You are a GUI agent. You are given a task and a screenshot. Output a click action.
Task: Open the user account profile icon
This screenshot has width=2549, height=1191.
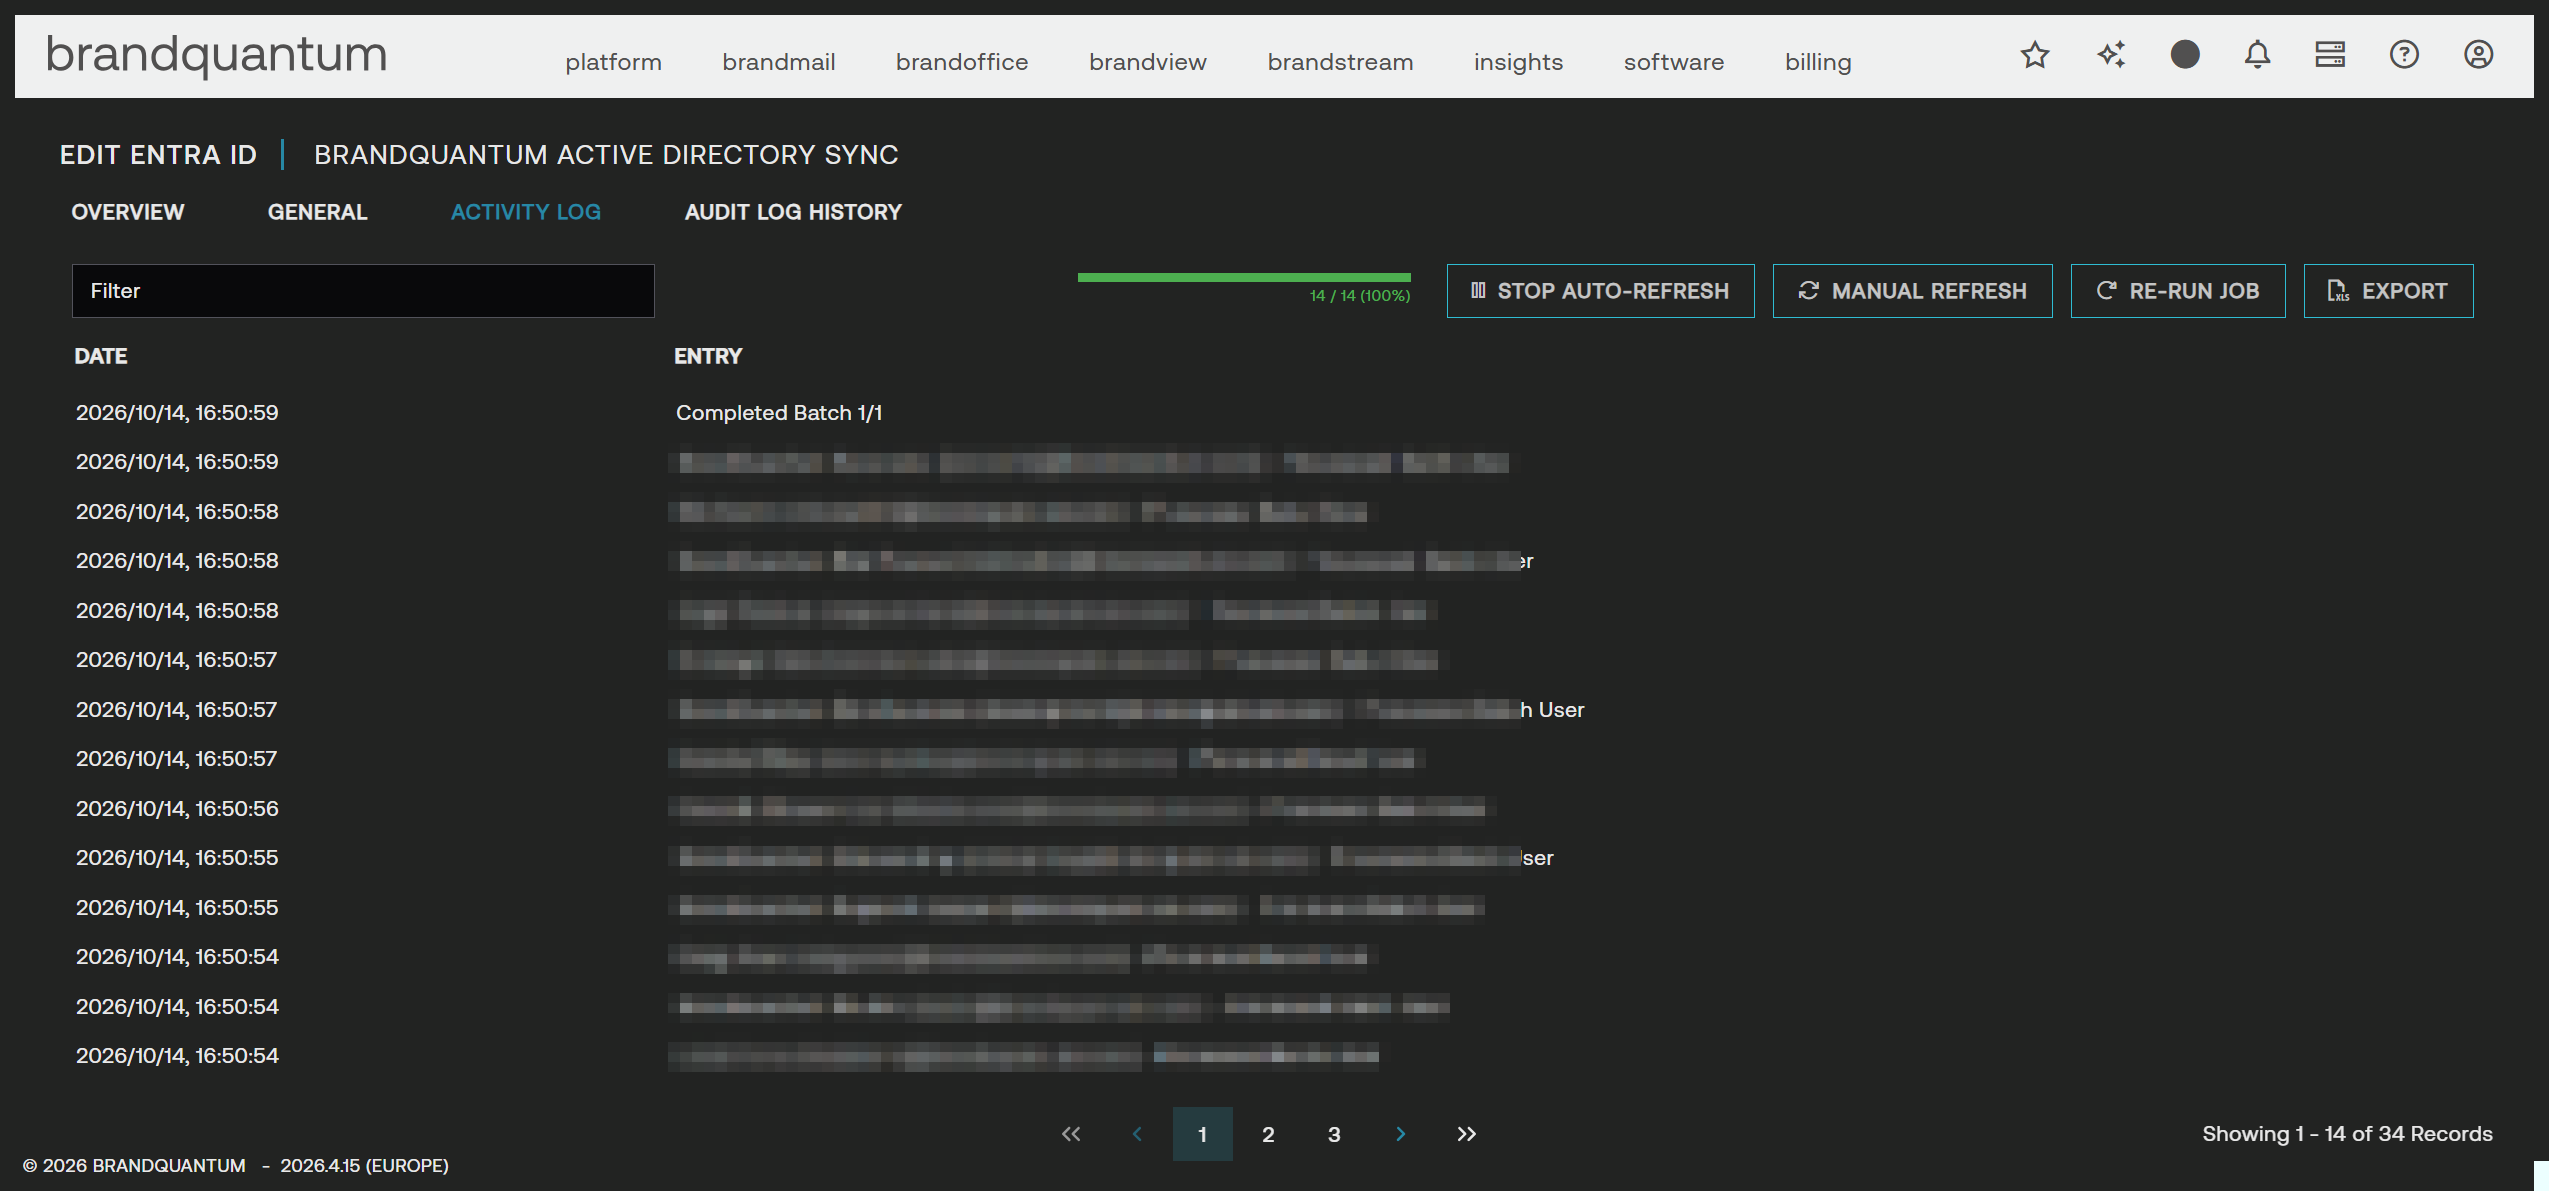click(x=2478, y=54)
